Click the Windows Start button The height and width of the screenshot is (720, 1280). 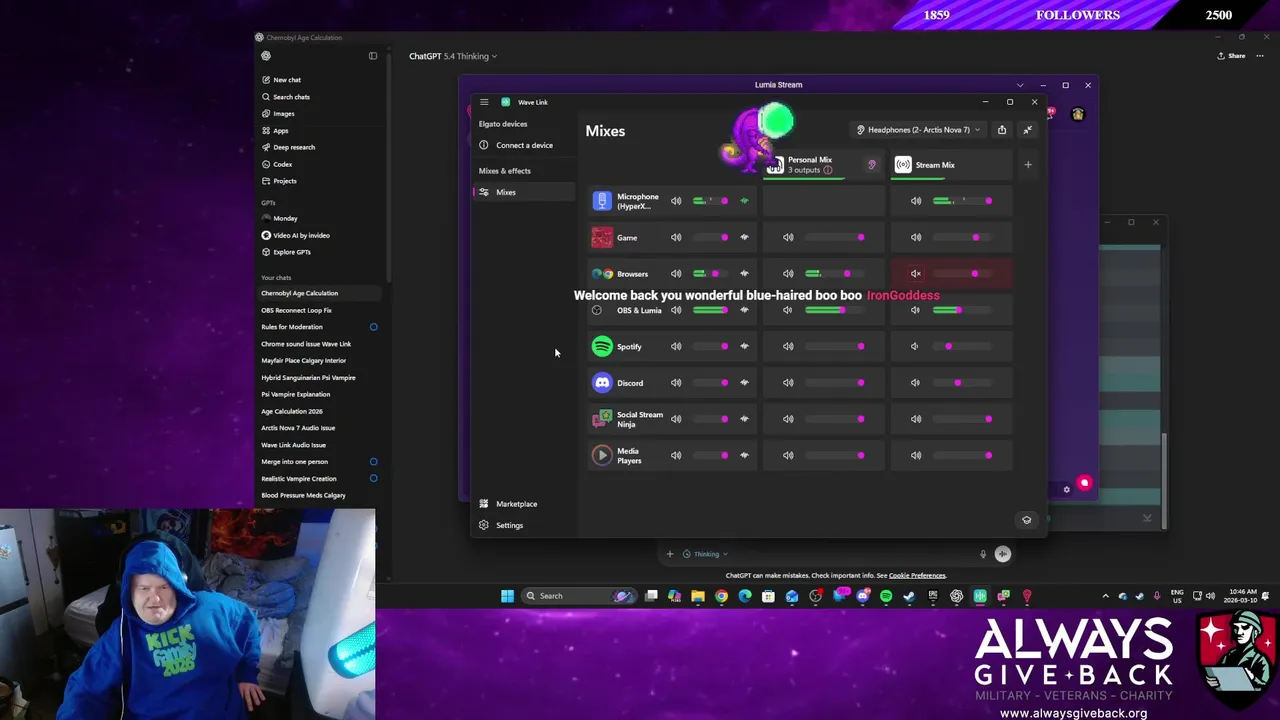click(507, 596)
